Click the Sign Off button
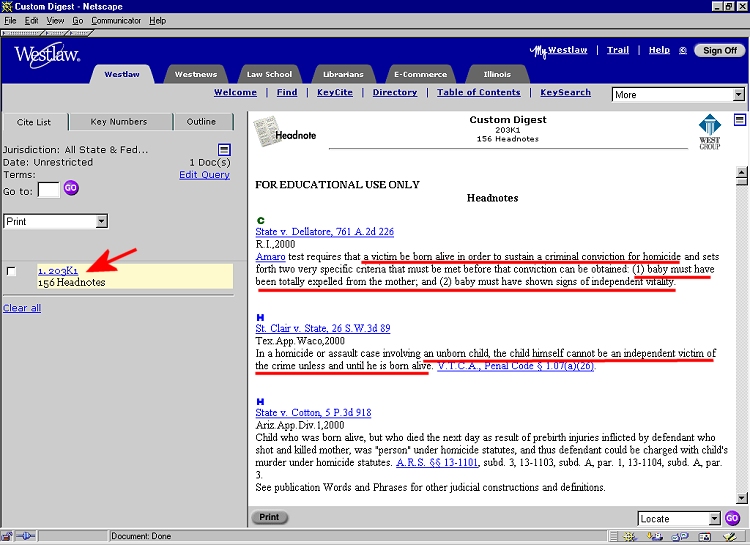 [719, 50]
